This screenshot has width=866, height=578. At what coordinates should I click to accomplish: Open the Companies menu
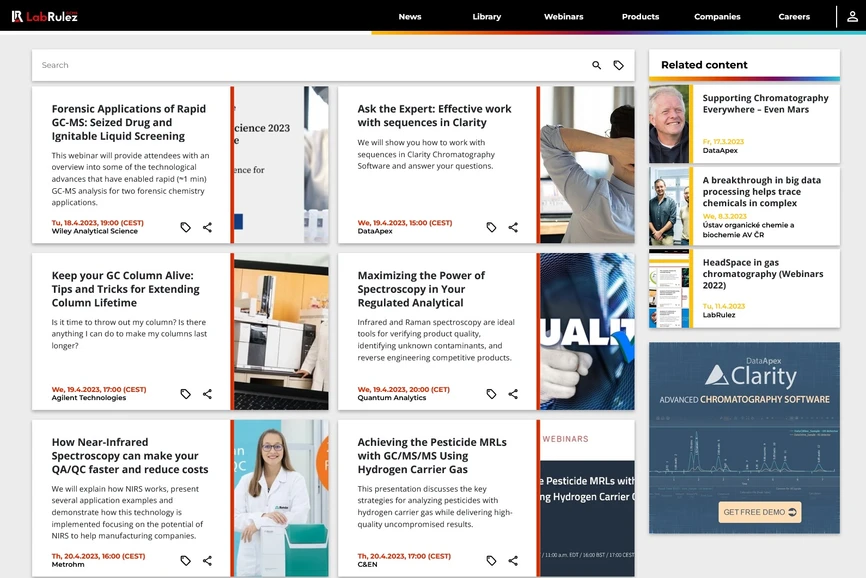point(717,17)
